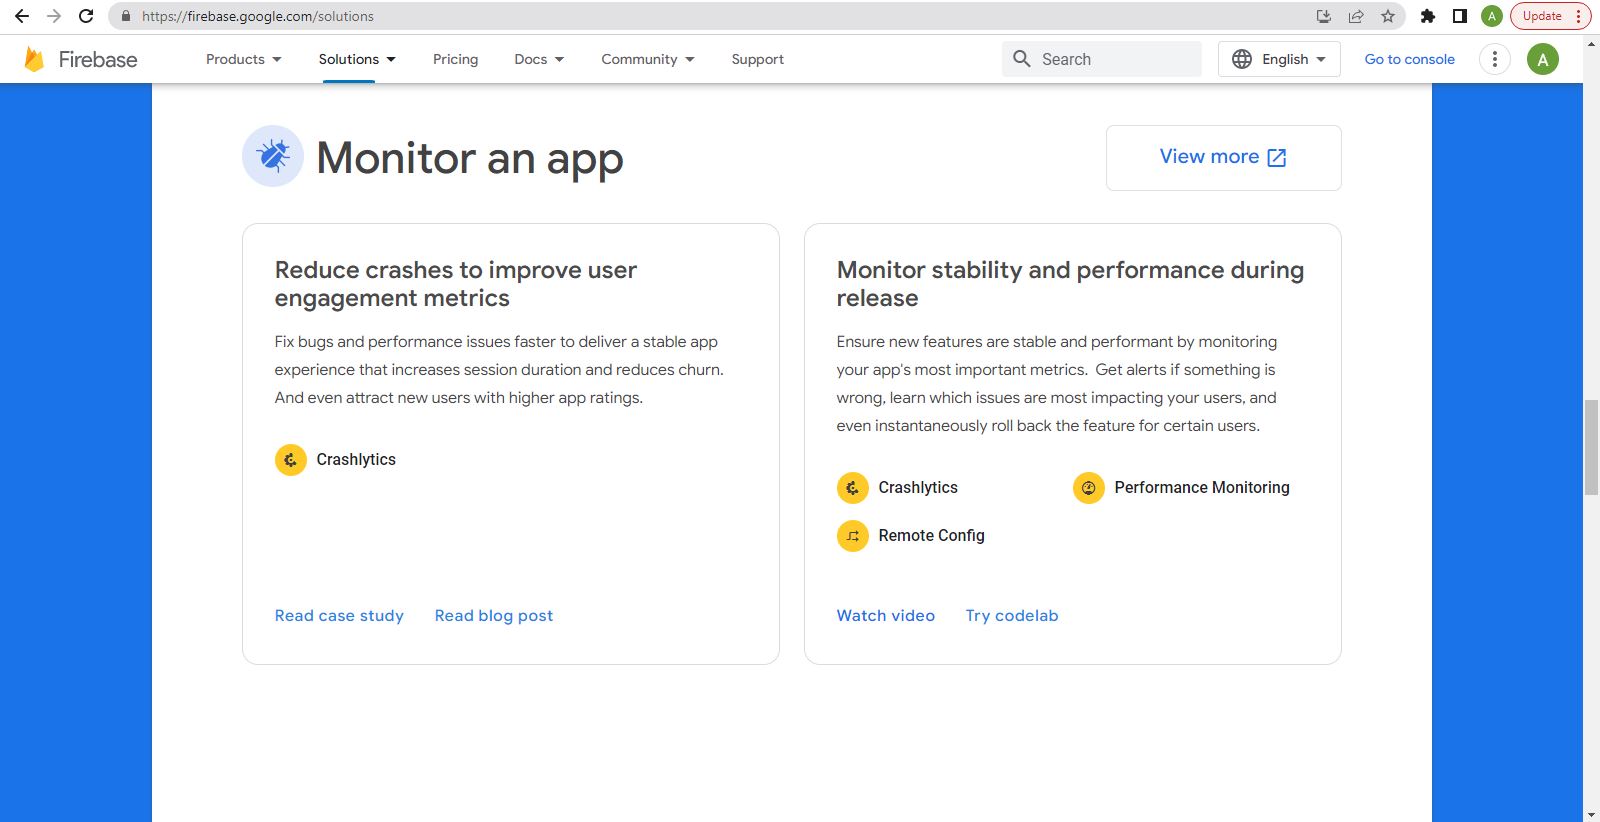Click the Firebase flame logo

click(34, 59)
